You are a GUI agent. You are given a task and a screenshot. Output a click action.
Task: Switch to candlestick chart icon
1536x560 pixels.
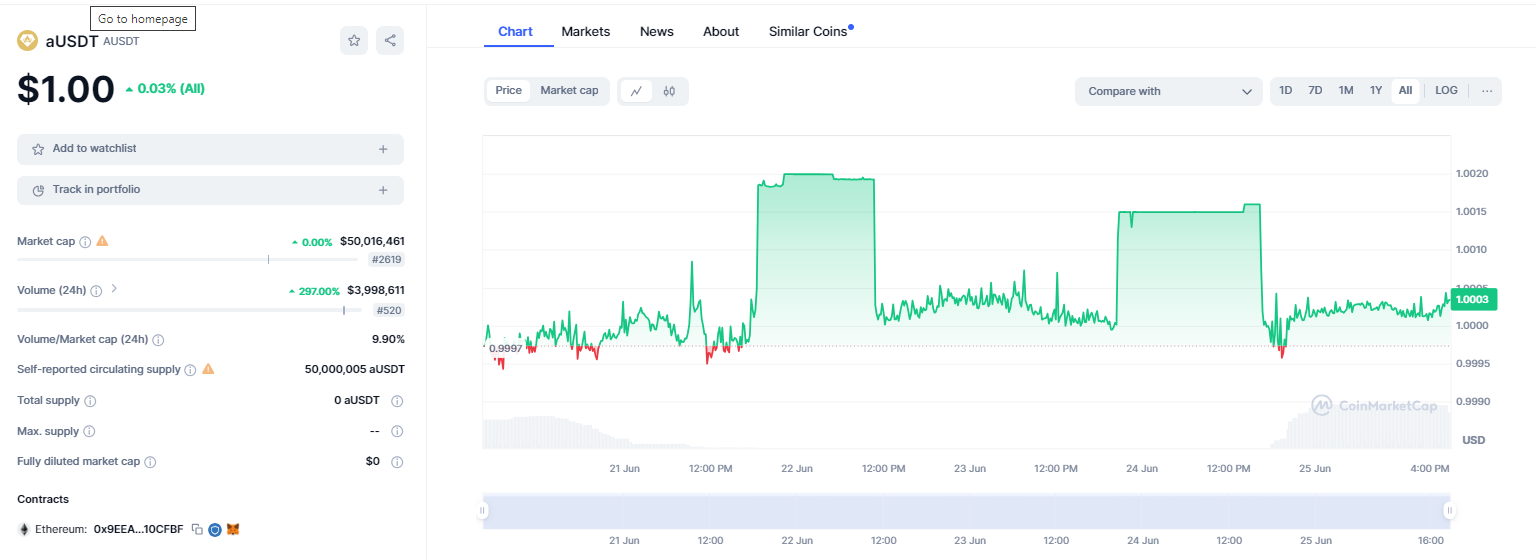coord(670,91)
